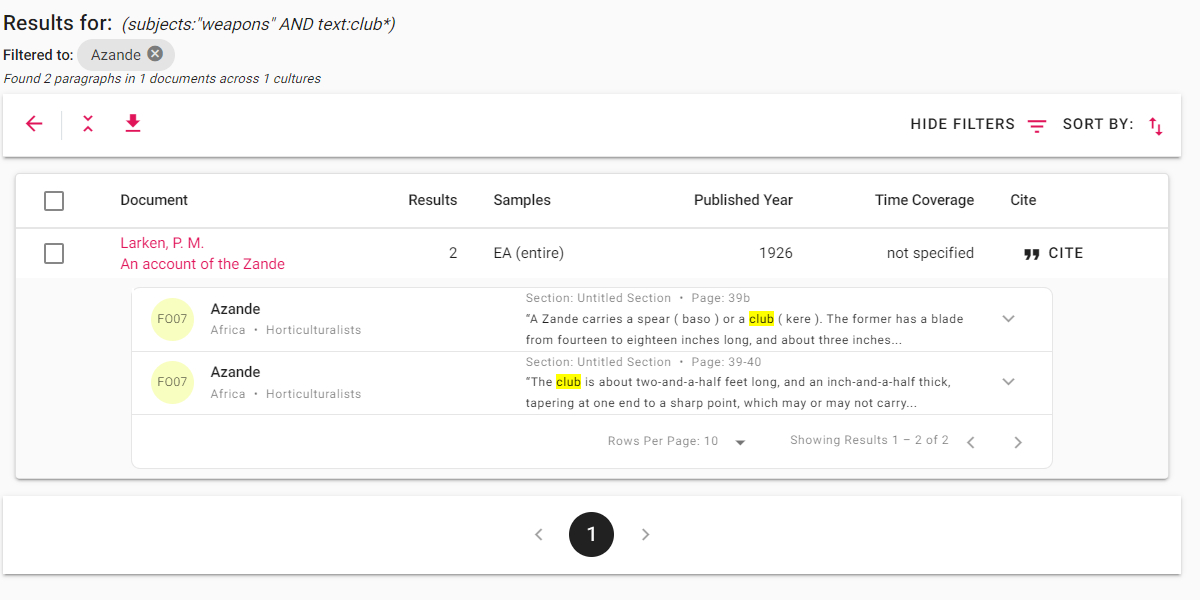Click the Hide Filters icon
1200x600 pixels.
coord(1037,125)
